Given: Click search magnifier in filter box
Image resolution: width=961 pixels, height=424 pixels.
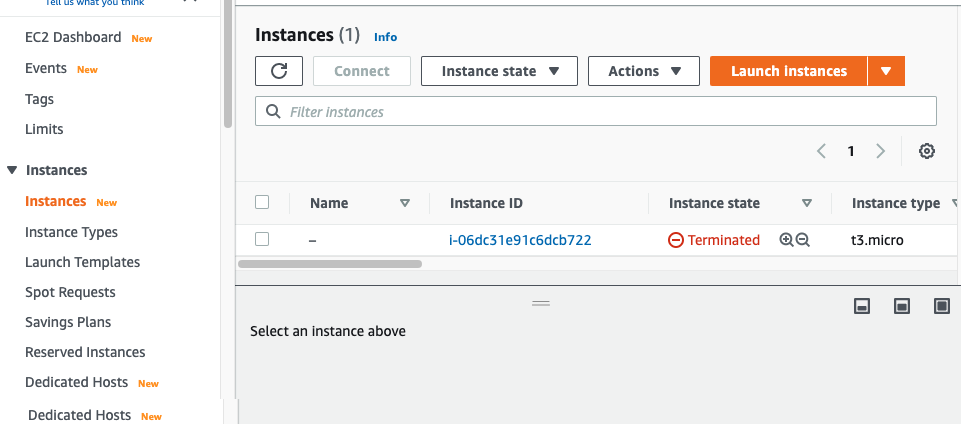Looking at the screenshot, I should (x=273, y=112).
